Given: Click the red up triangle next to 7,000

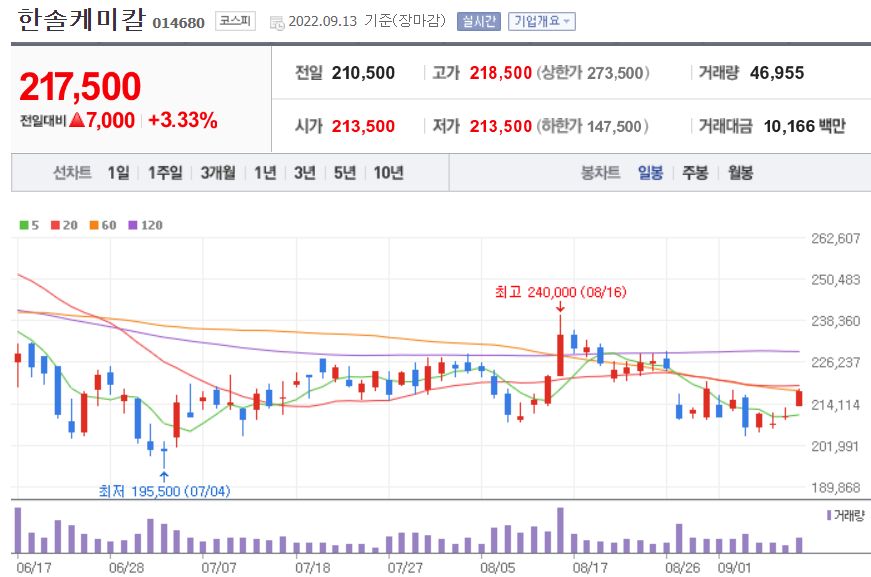Looking at the screenshot, I should pyautogui.click(x=77, y=119).
